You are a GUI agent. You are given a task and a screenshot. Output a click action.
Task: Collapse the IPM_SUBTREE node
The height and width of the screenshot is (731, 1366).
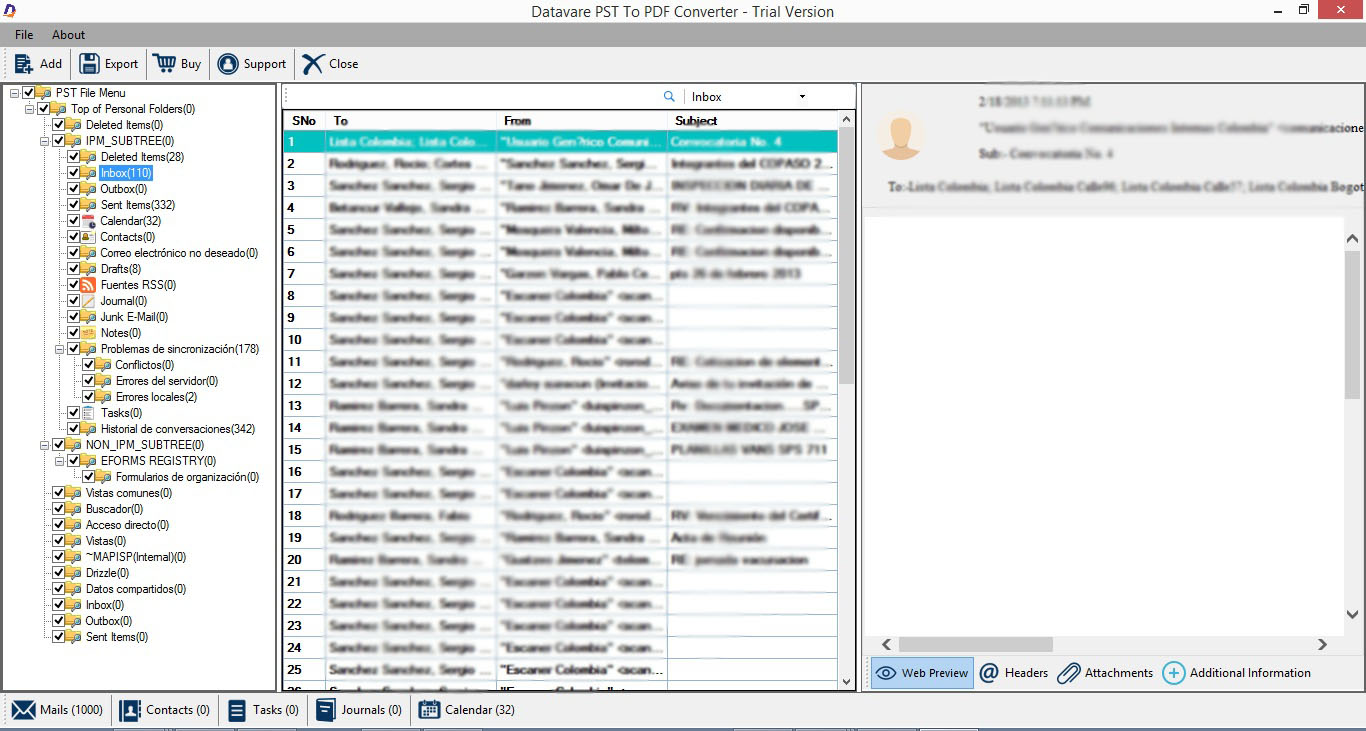44,141
